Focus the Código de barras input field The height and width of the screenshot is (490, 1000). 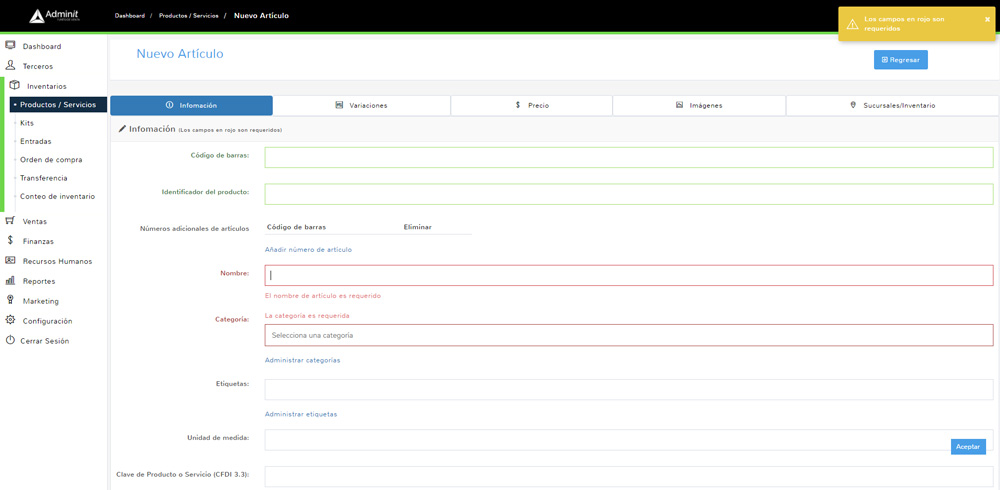(x=628, y=157)
